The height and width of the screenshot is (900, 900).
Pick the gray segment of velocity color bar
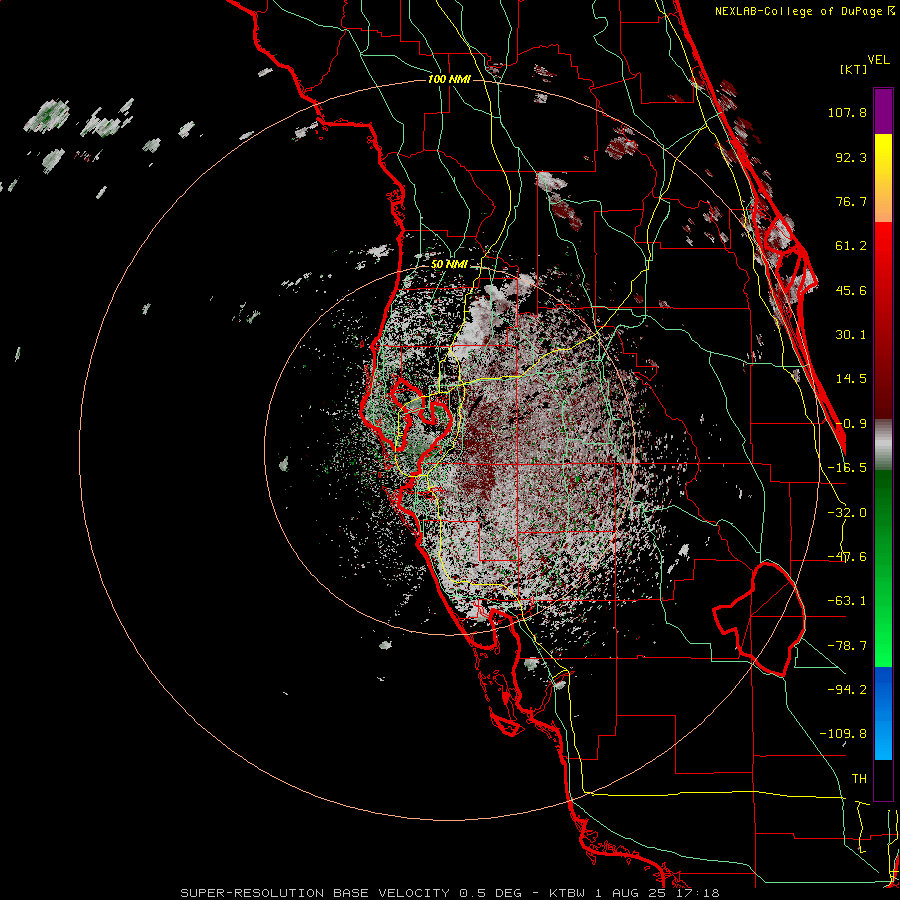tap(883, 444)
